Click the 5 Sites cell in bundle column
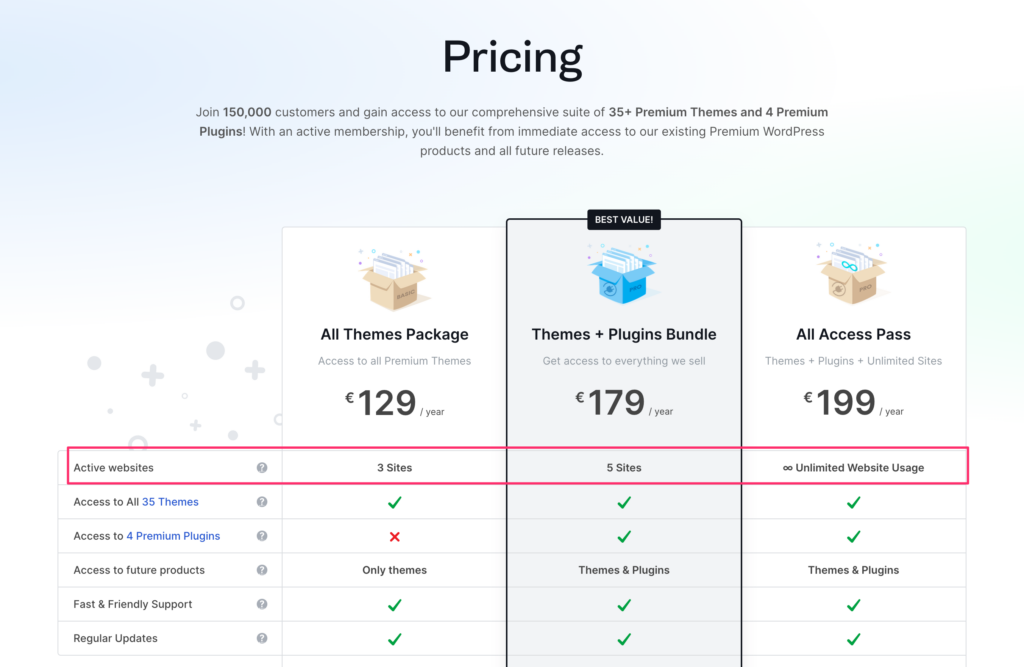 pyautogui.click(x=624, y=468)
